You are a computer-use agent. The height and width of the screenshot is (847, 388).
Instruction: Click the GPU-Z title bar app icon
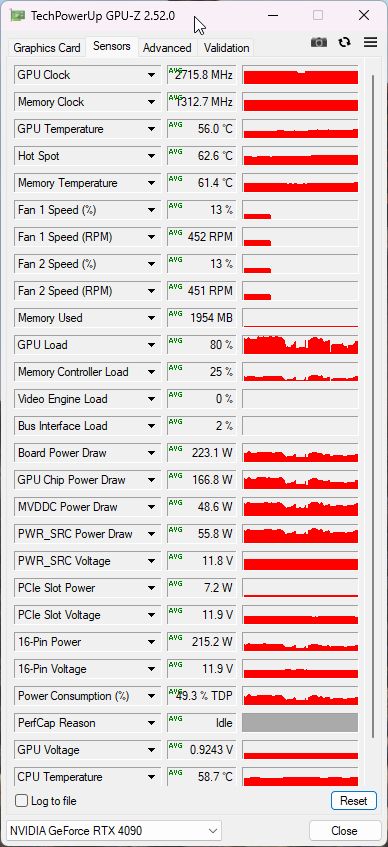pyautogui.click(x=17, y=16)
